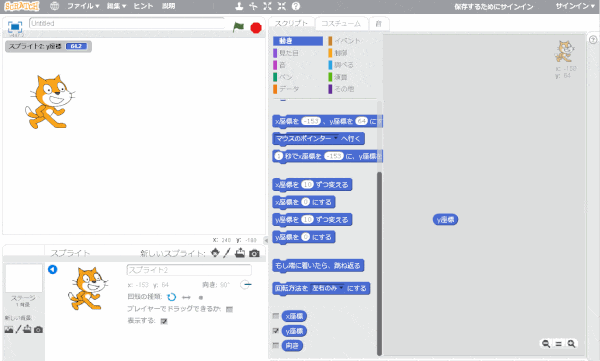
Task: Open マウスのポインター dropdown in block
Action: click(336, 138)
